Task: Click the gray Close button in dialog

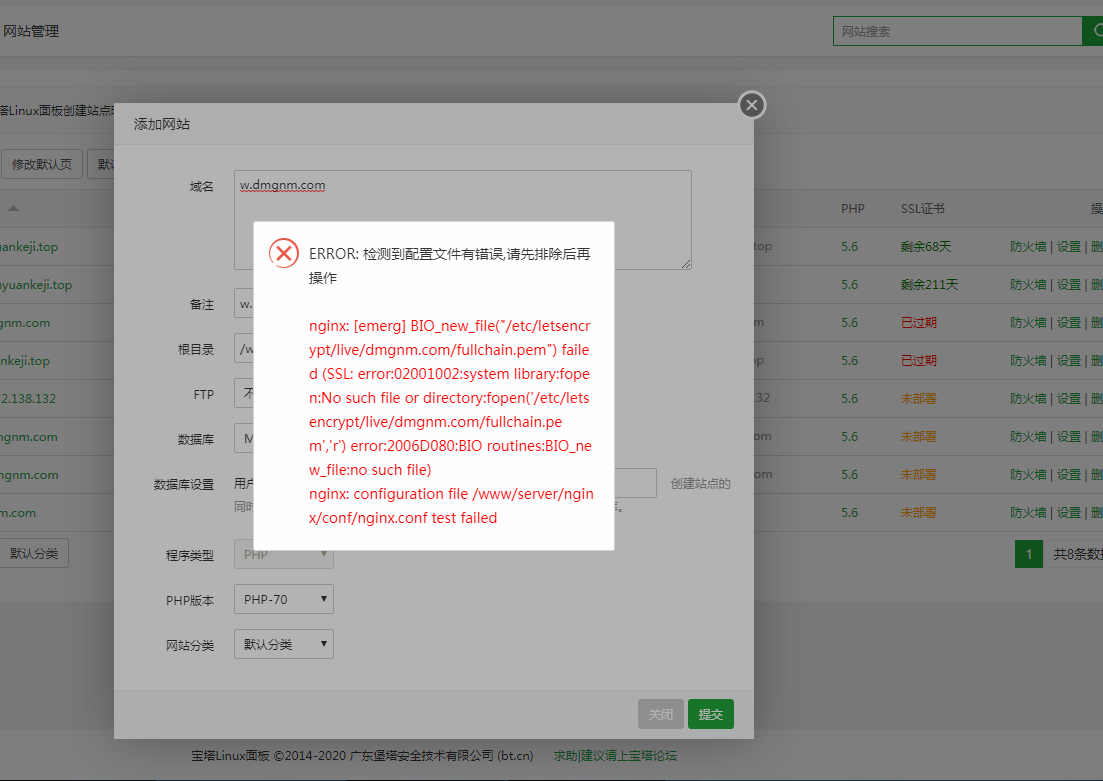Action: [661, 714]
